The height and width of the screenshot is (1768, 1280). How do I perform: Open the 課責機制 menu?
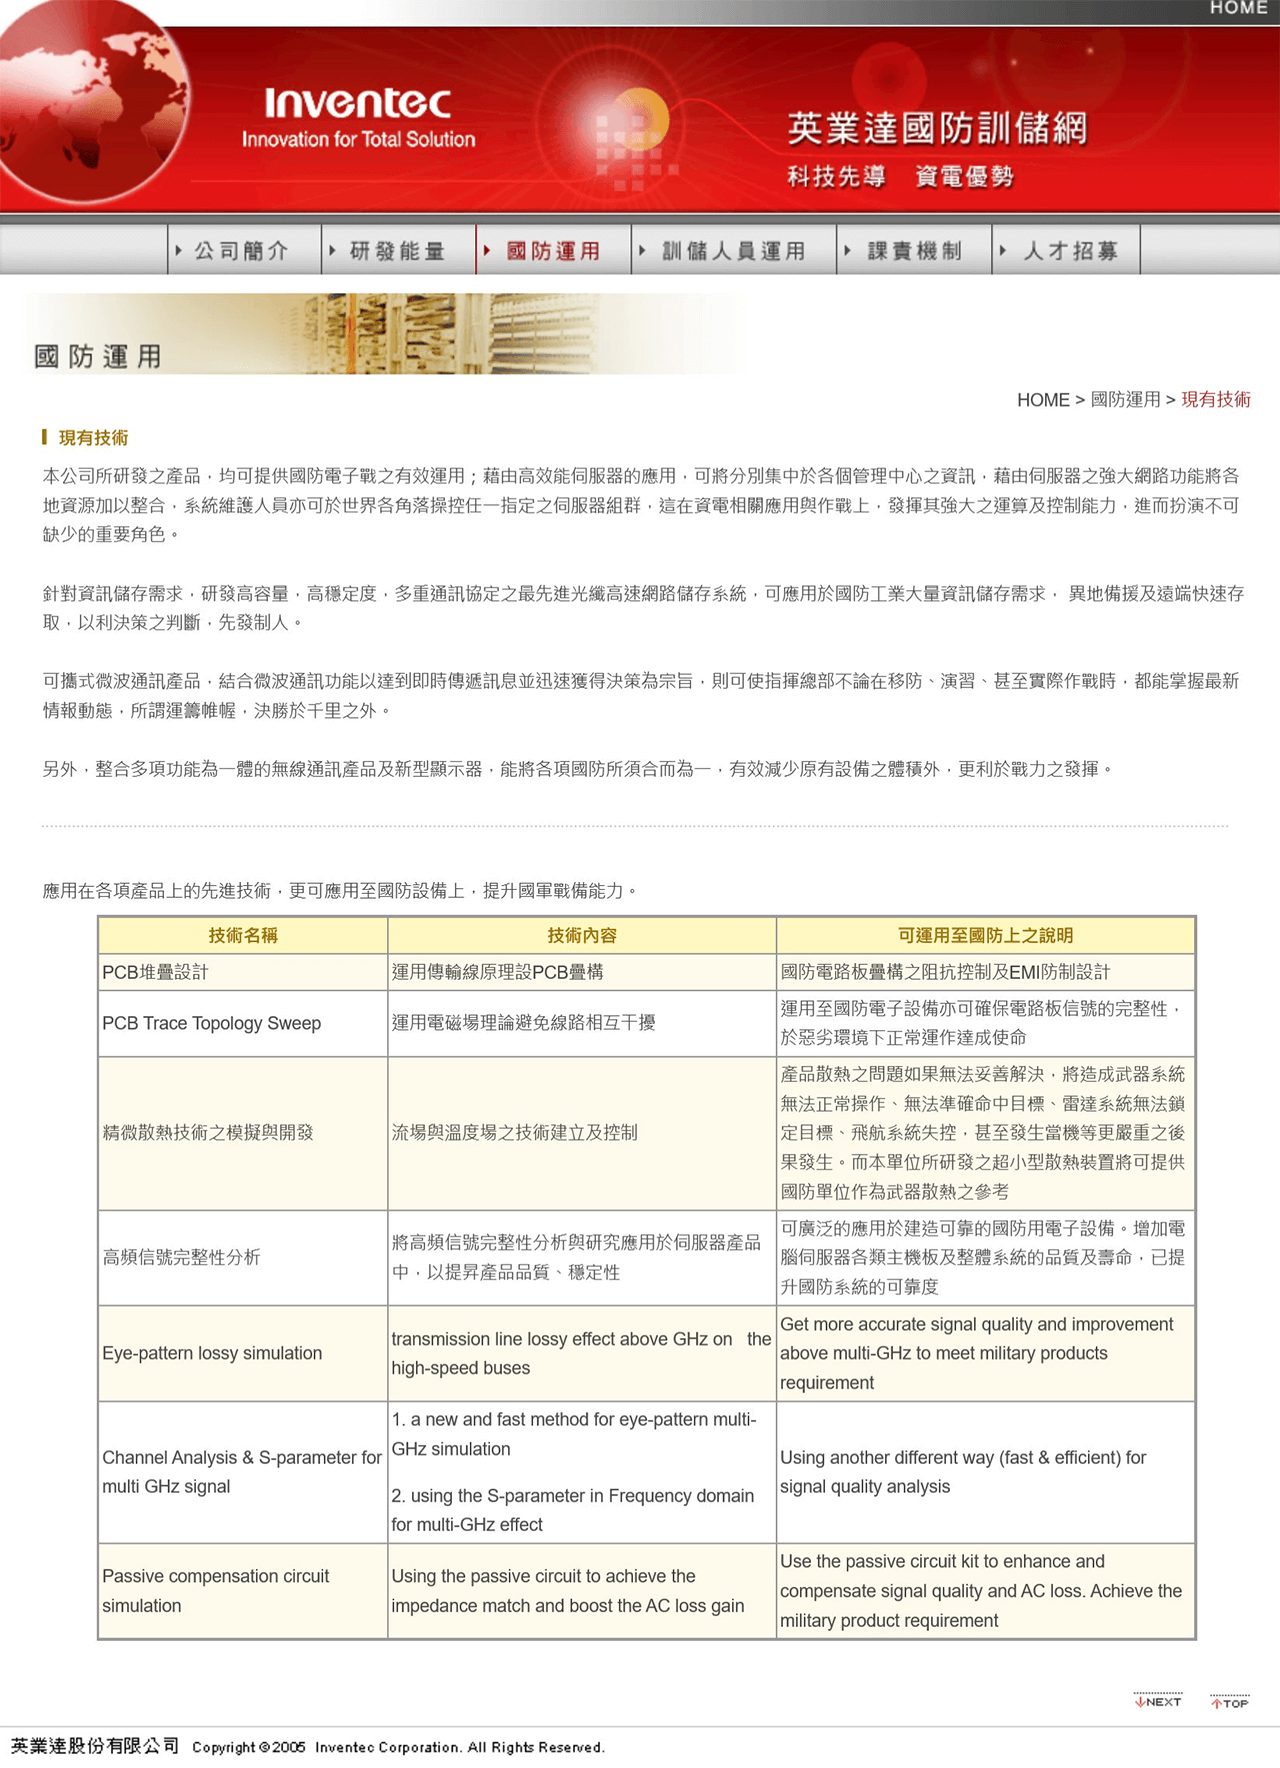coord(914,250)
